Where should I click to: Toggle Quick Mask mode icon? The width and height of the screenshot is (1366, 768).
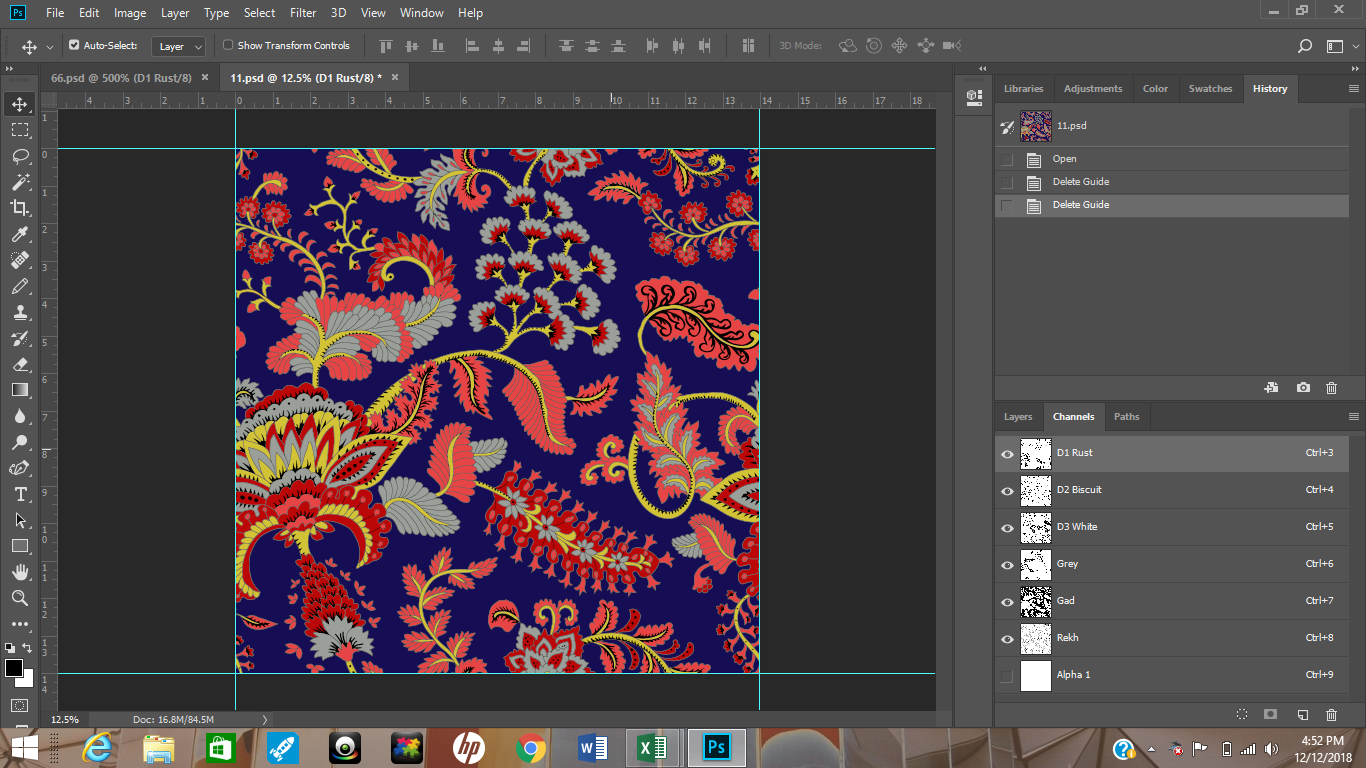[19, 706]
